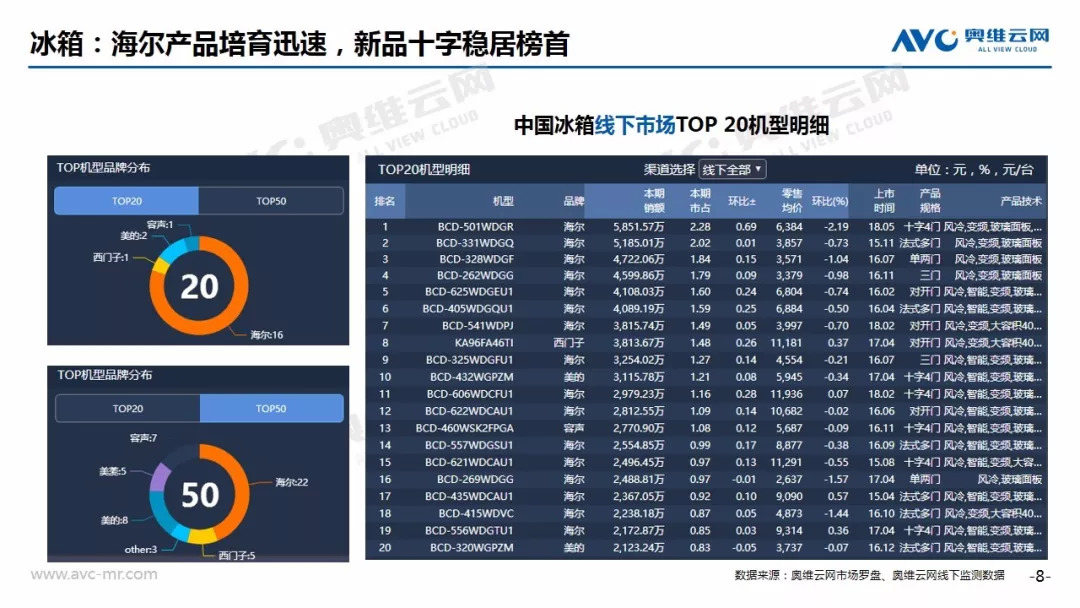Select model BCD-269WDGG in the table
1080x608 pixels.
[475, 479]
